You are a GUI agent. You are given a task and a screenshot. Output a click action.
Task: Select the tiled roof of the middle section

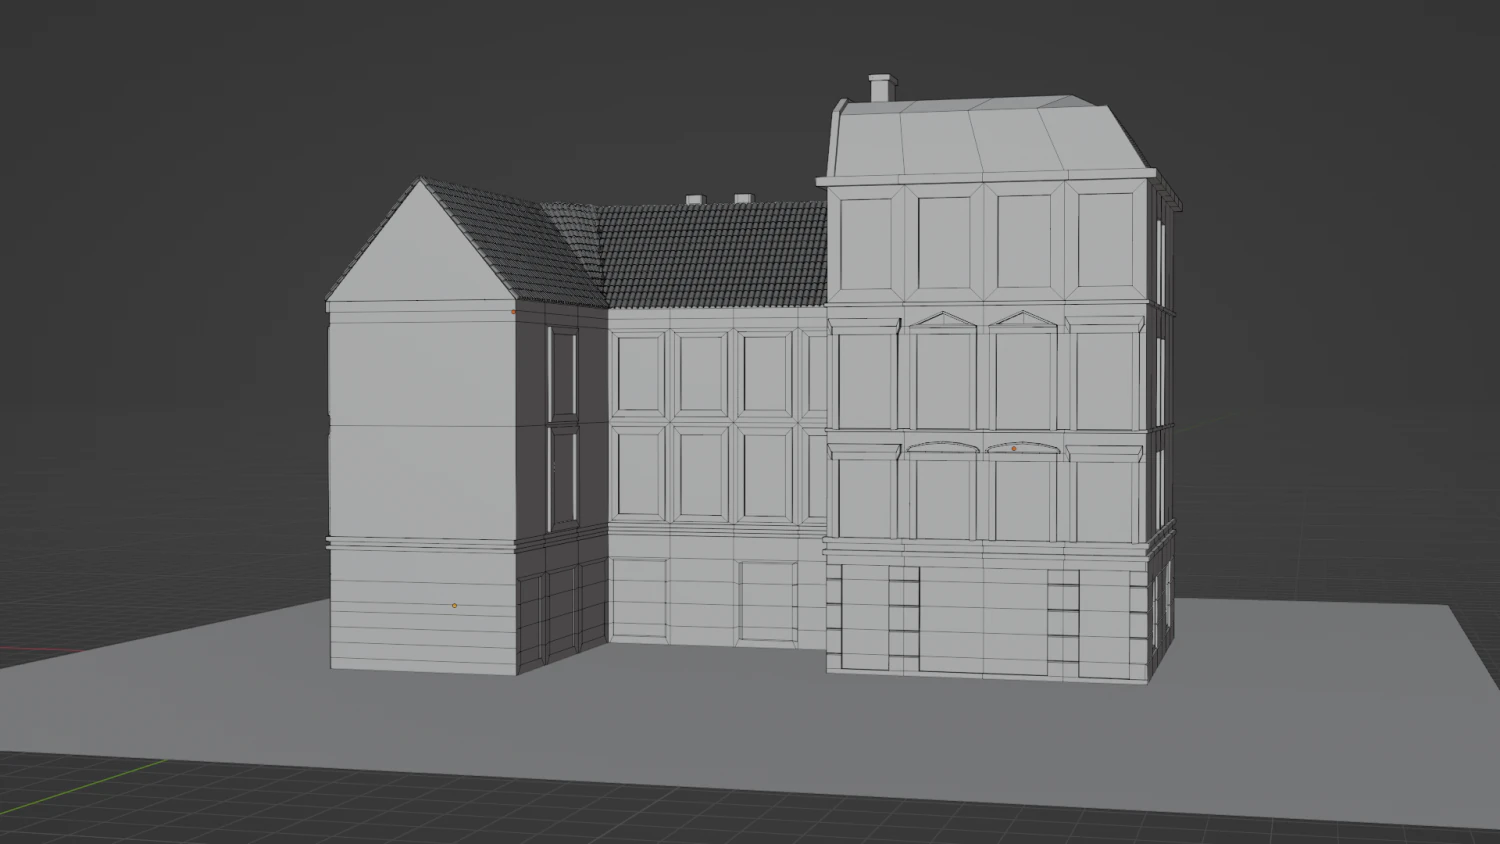(715, 255)
